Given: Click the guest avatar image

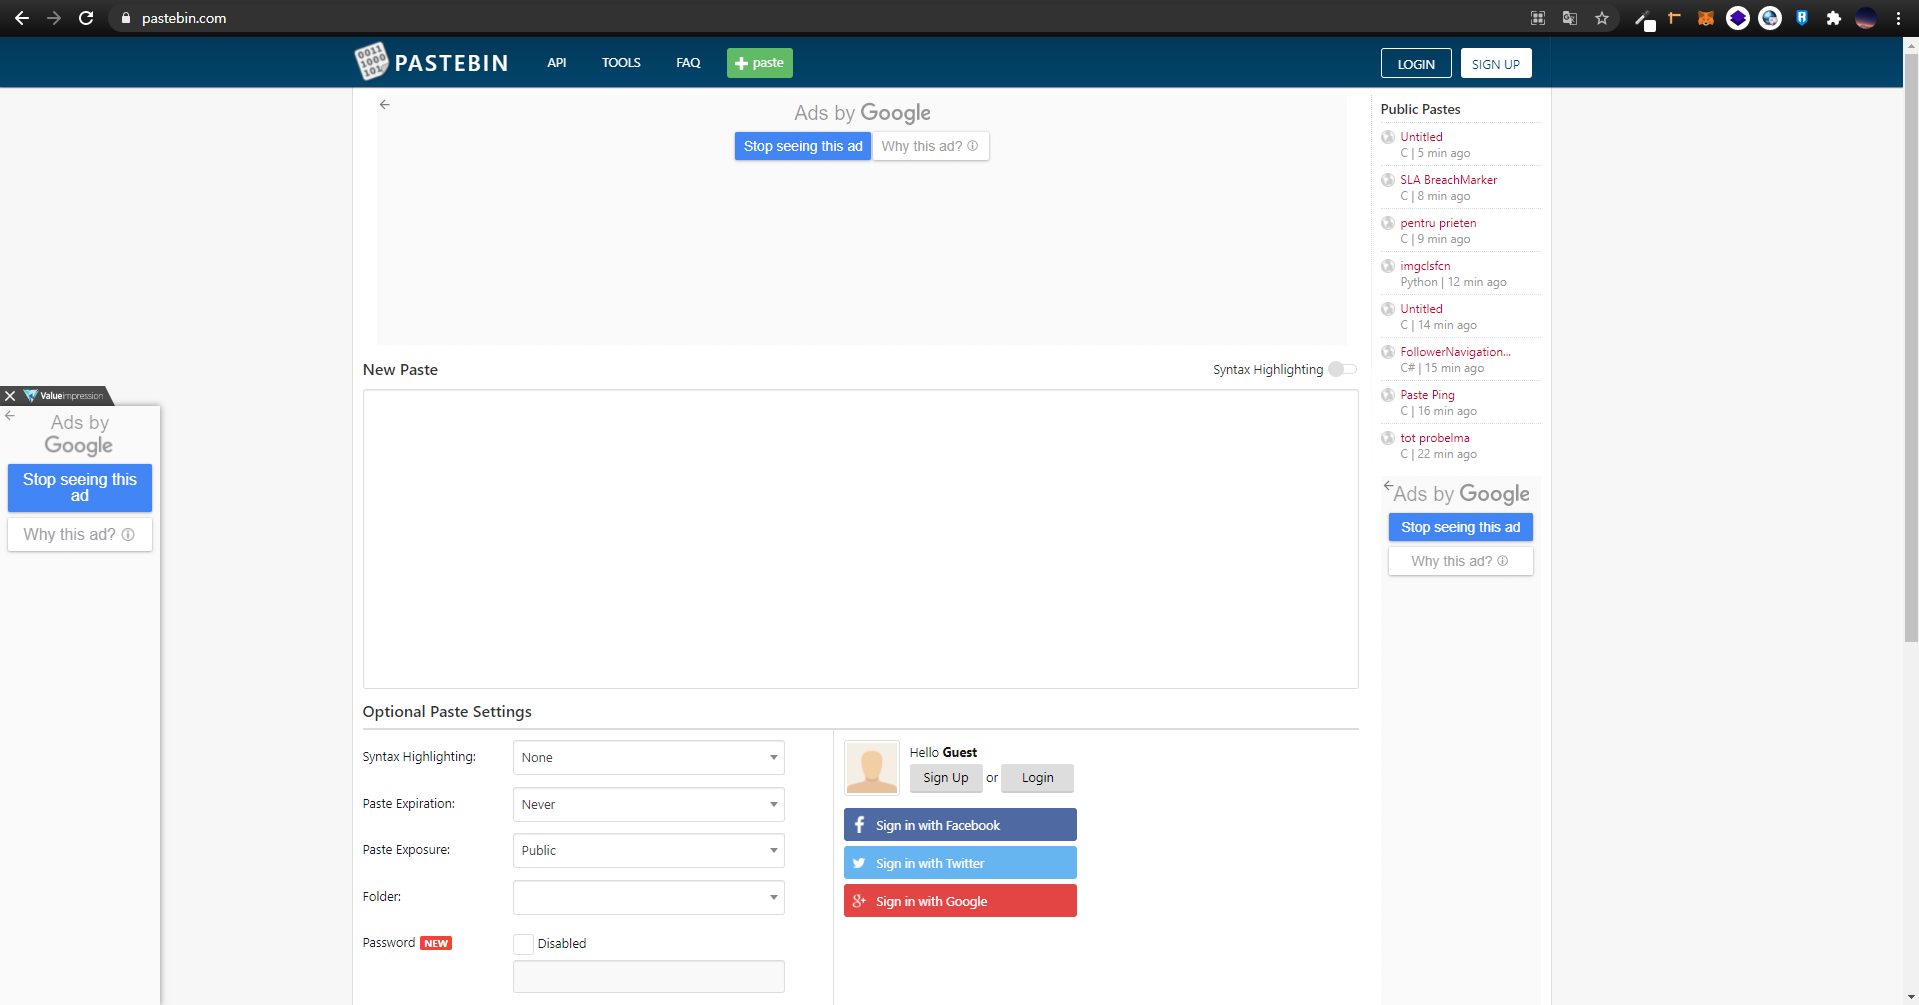Looking at the screenshot, I should click(x=872, y=768).
